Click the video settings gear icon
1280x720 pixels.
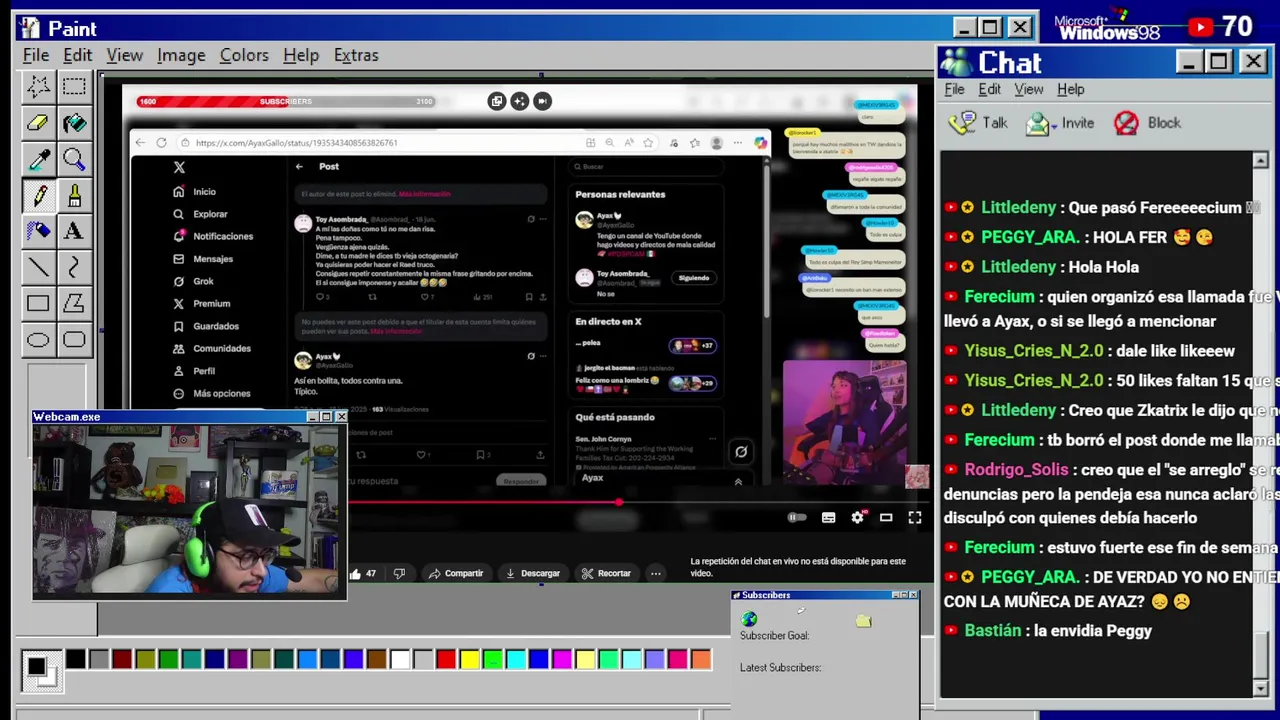pos(857,517)
